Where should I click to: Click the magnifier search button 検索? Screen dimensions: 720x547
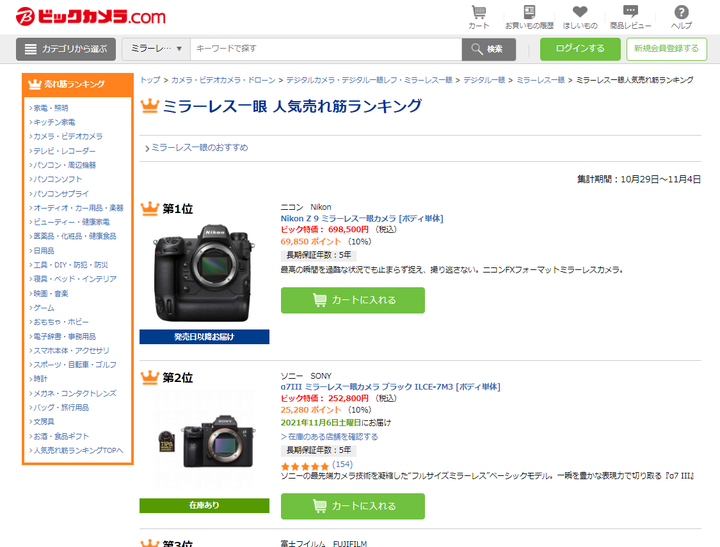(489, 49)
